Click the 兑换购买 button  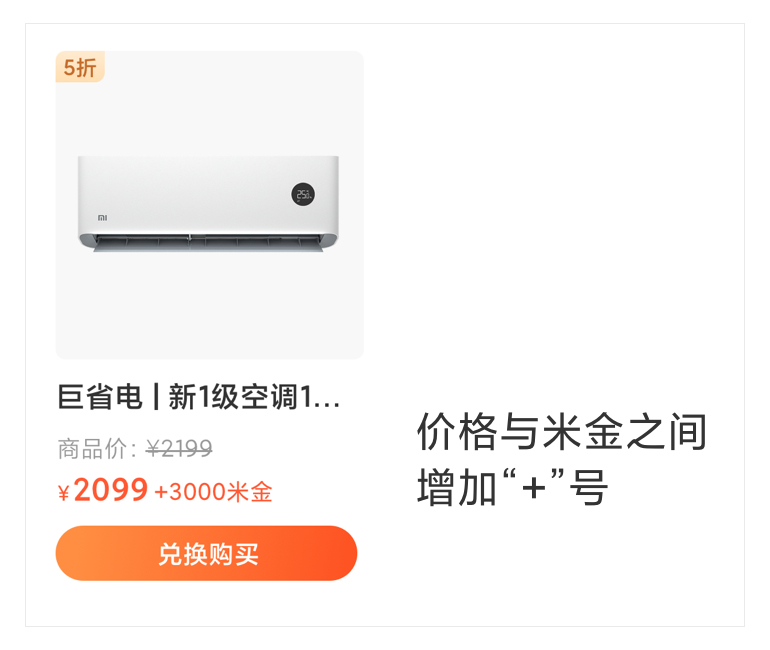coord(206,553)
